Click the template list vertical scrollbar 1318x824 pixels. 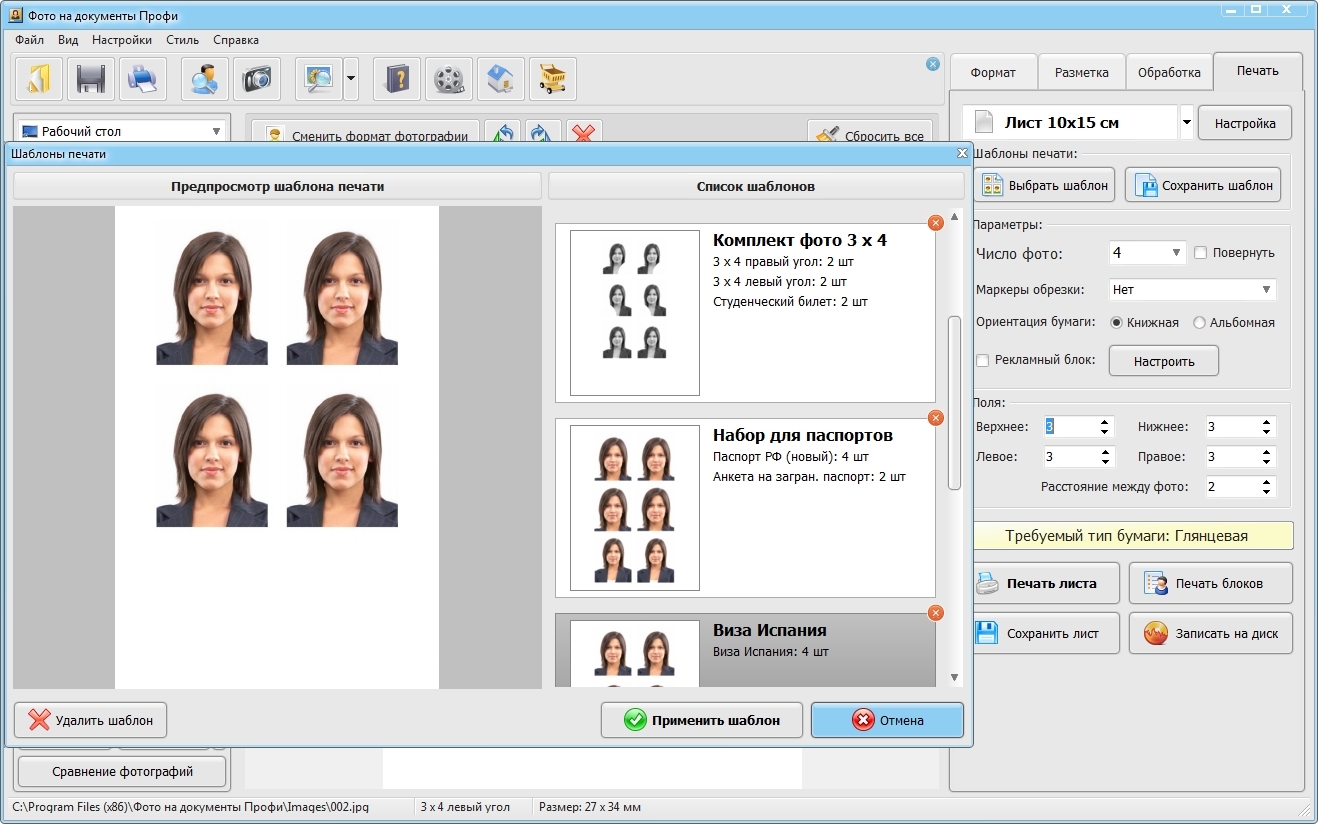954,403
